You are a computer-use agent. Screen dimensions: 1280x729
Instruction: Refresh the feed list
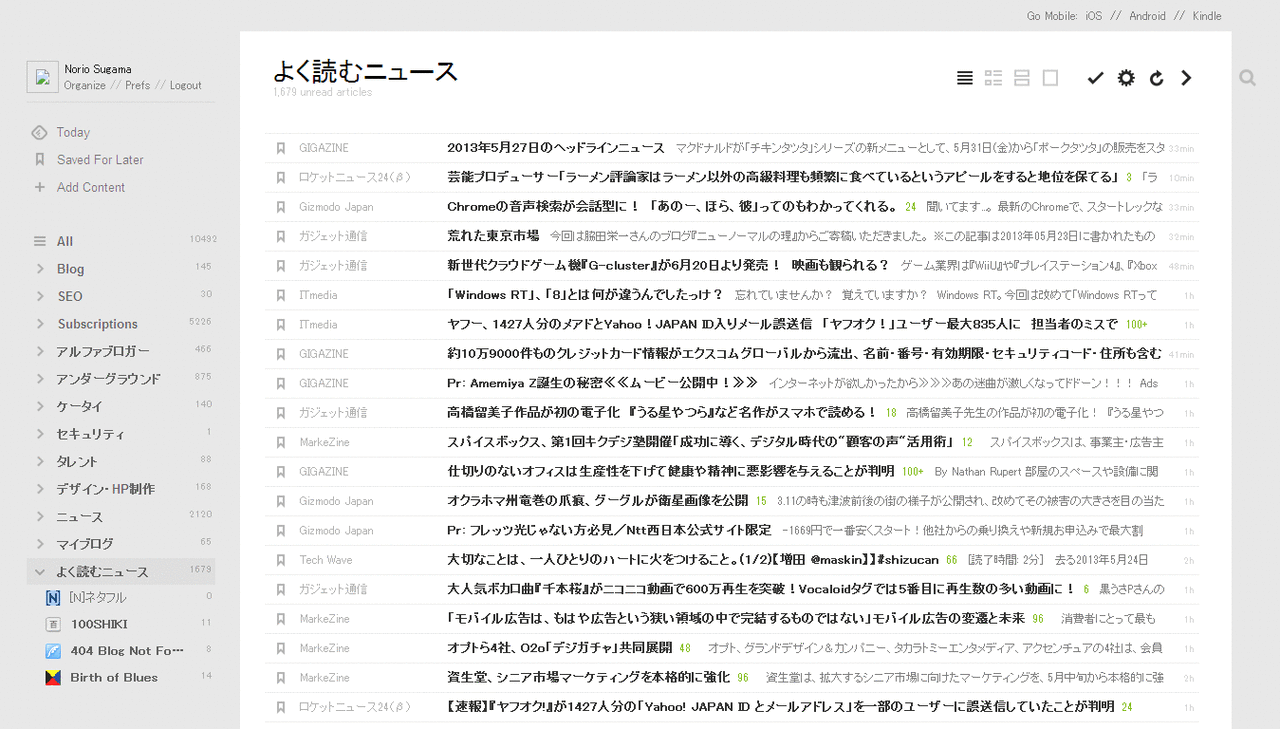pyautogui.click(x=1157, y=78)
